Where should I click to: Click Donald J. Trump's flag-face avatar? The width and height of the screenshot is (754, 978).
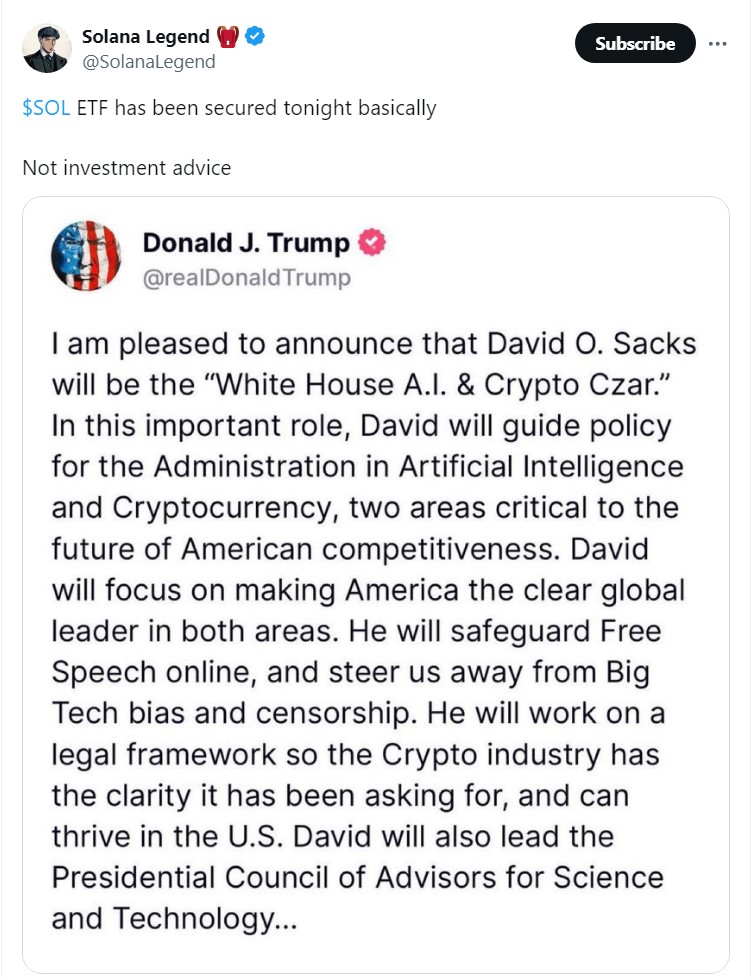(x=86, y=255)
